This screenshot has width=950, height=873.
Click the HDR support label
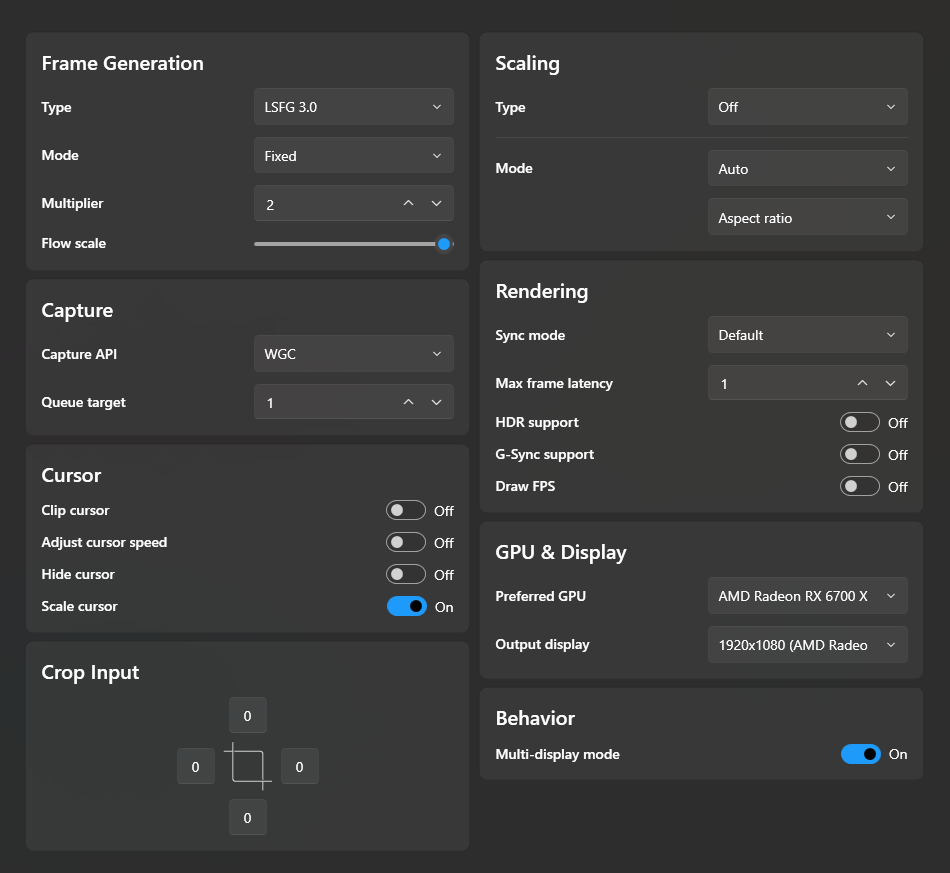[x=537, y=422]
